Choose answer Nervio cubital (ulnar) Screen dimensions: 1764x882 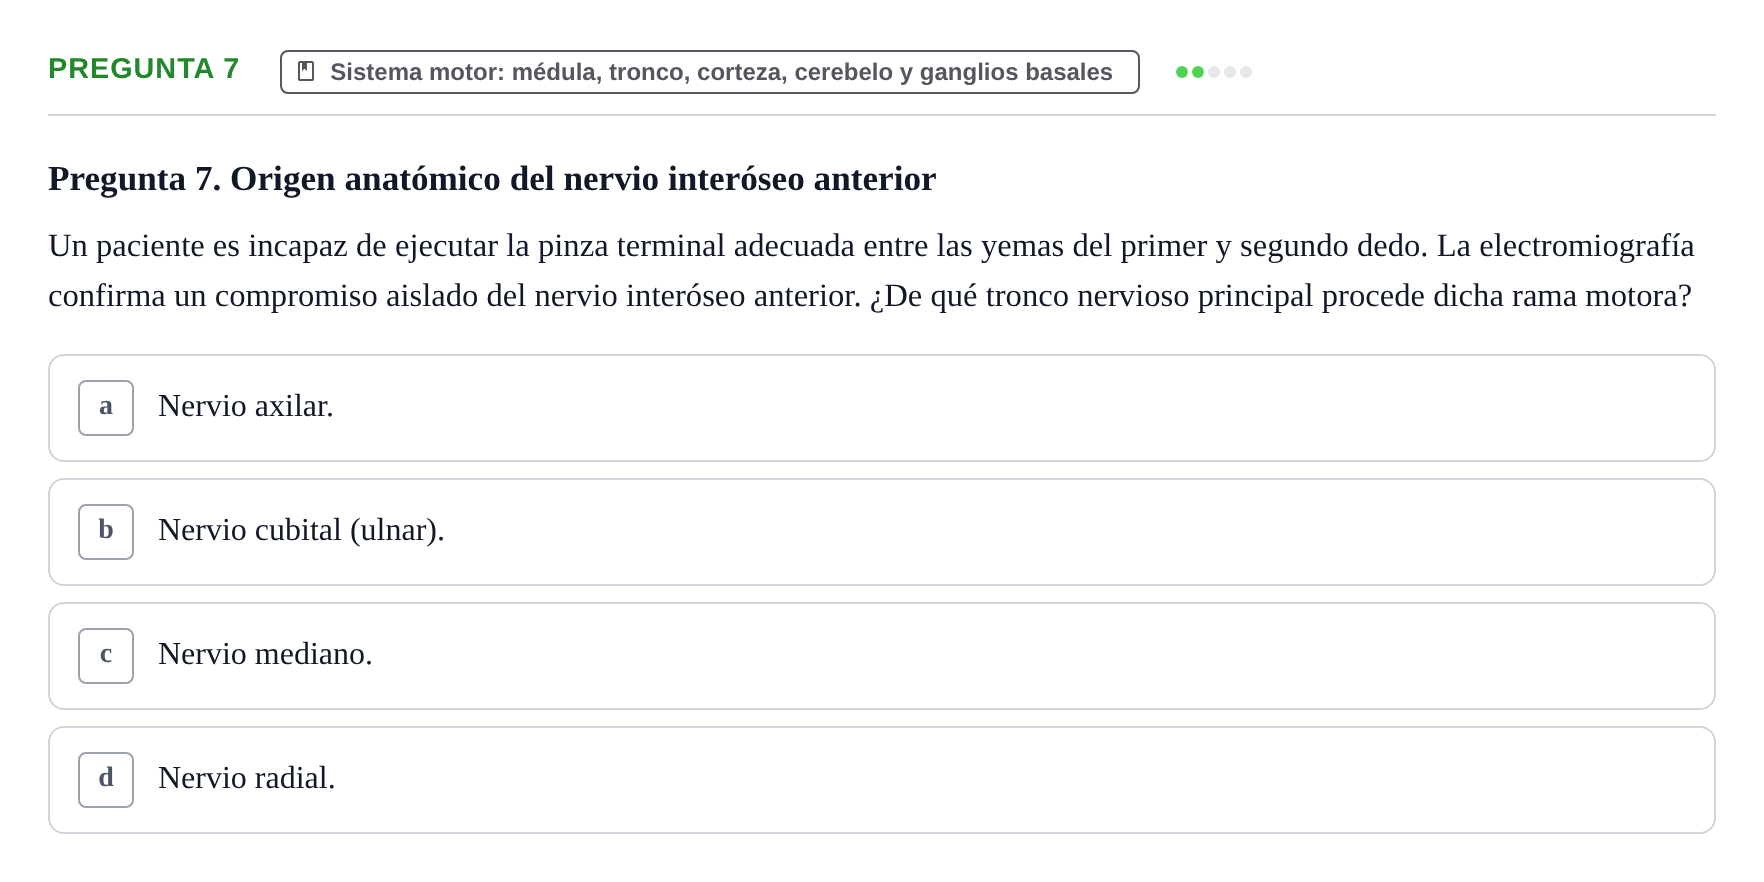pyautogui.click(x=301, y=530)
